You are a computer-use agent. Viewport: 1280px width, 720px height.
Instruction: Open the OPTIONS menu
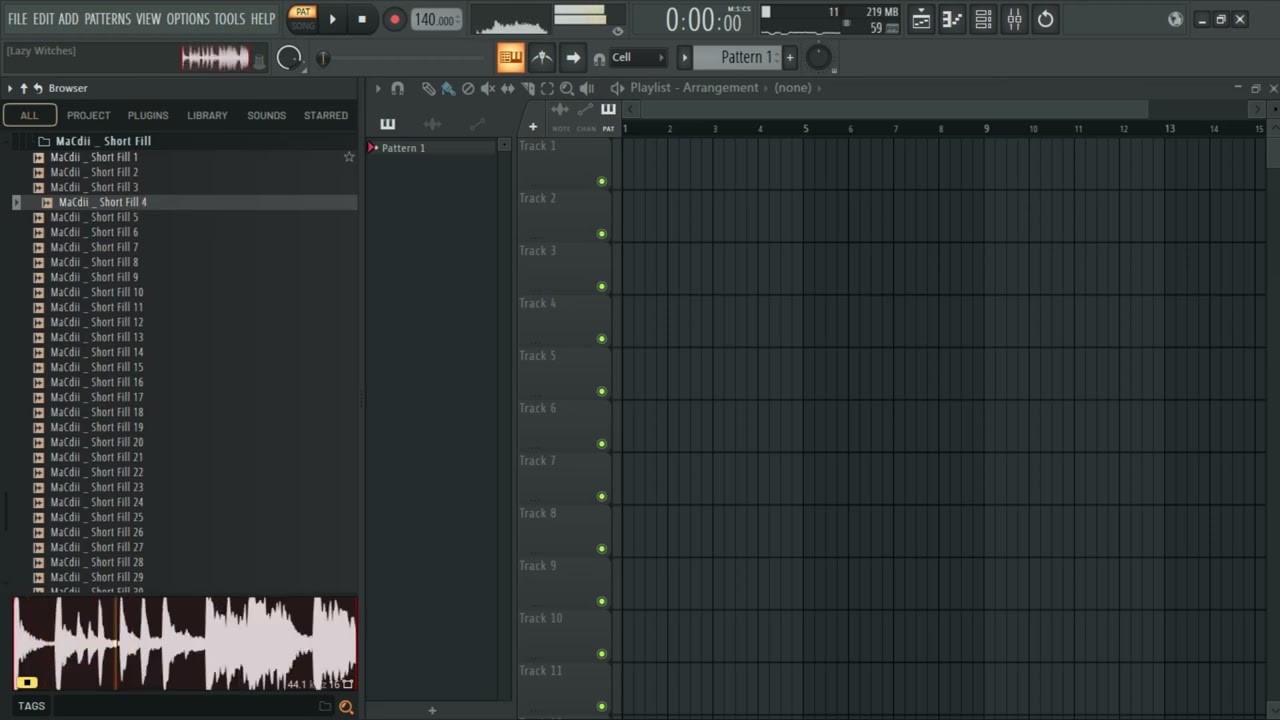pyautogui.click(x=188, y=19)
